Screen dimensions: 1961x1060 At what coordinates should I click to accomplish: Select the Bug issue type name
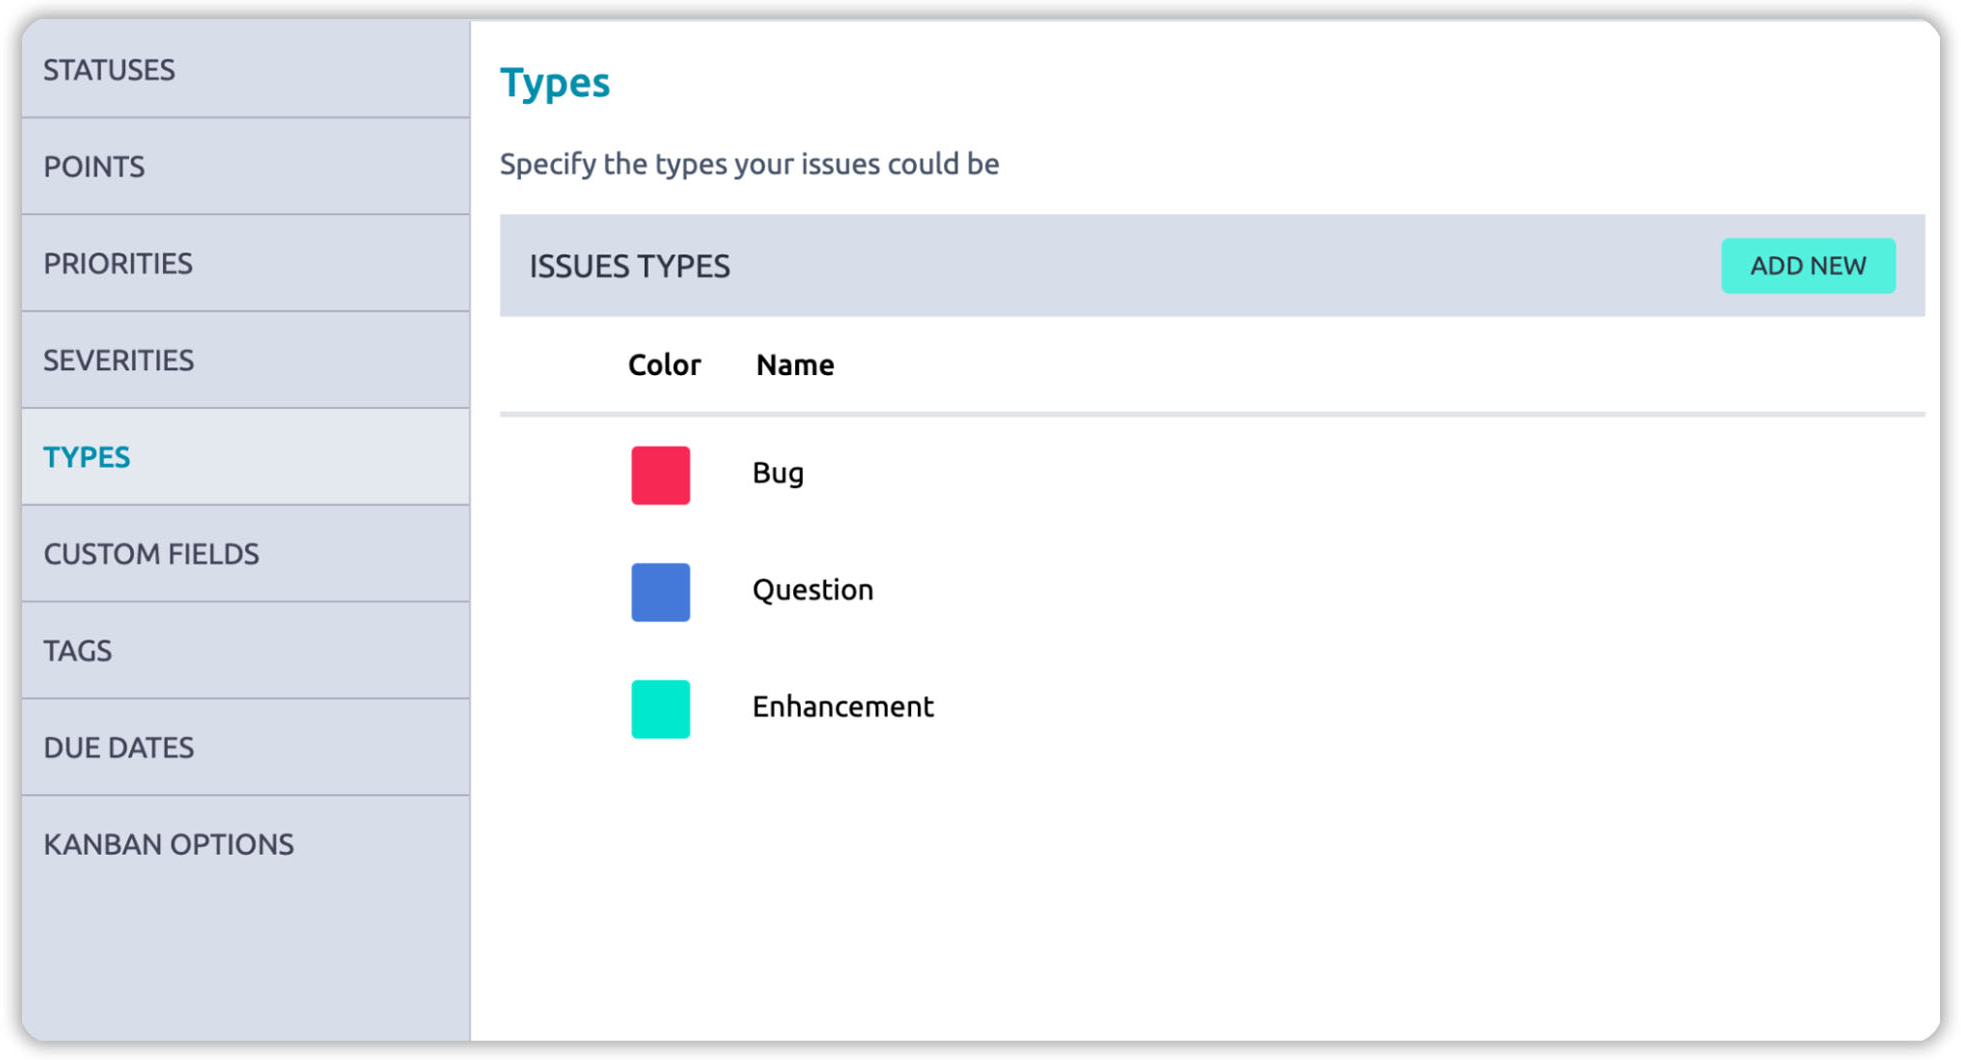pyautogui.click(x=777, y=473)
